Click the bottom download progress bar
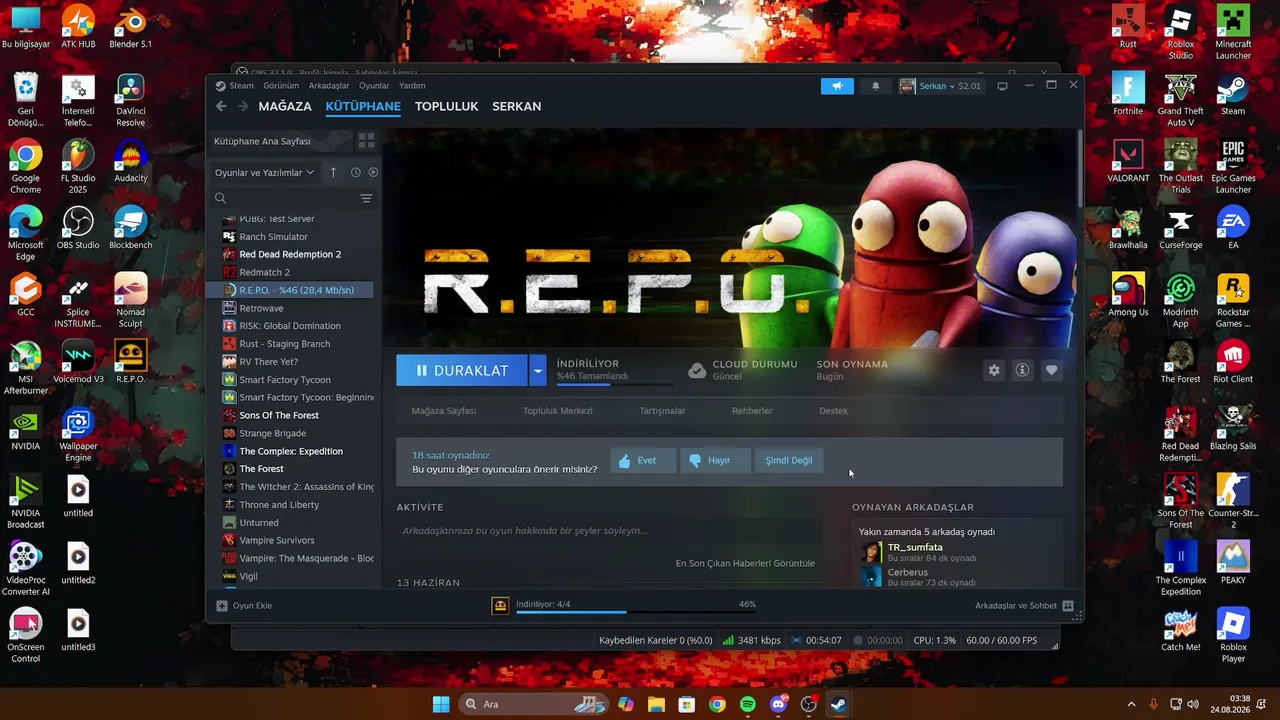This screenshot has width=1280, height=720. coord(636,612)
